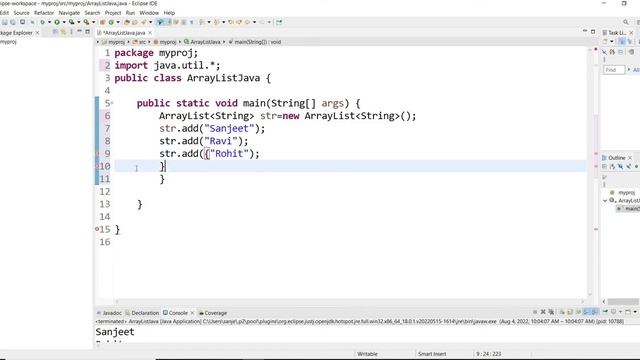Click the Open Type toolbar icon
Viewport: 640px width, 360px height.
pyautogui.click(x=127, y=22)
